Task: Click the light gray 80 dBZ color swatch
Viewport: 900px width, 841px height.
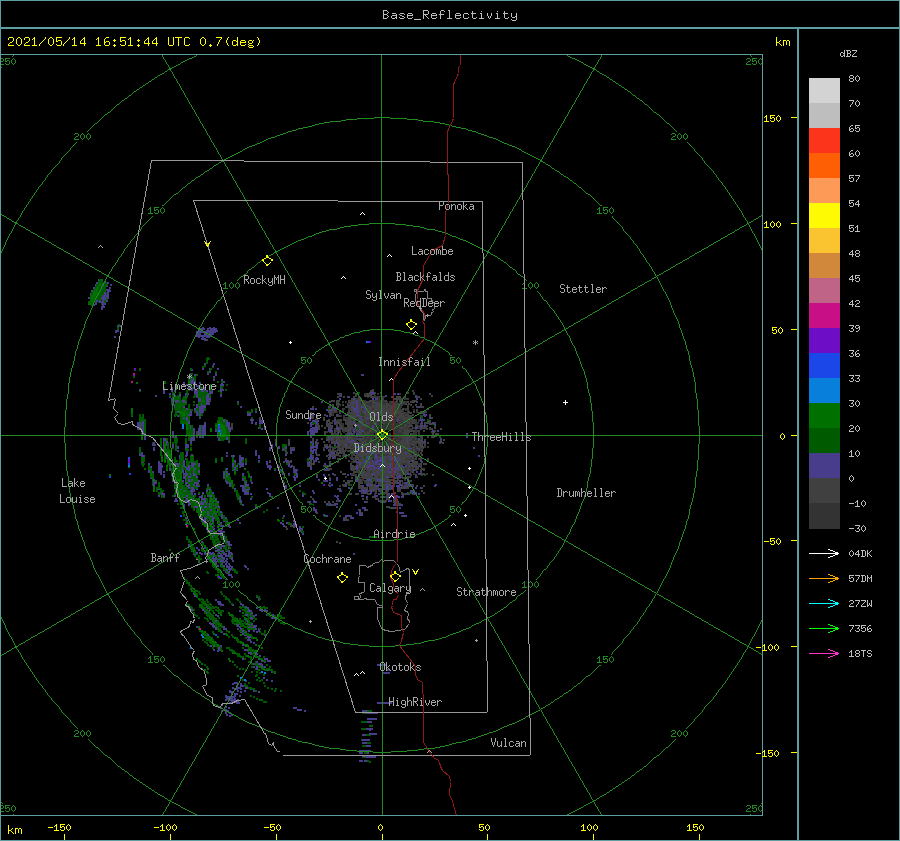Action: point(824,91)
